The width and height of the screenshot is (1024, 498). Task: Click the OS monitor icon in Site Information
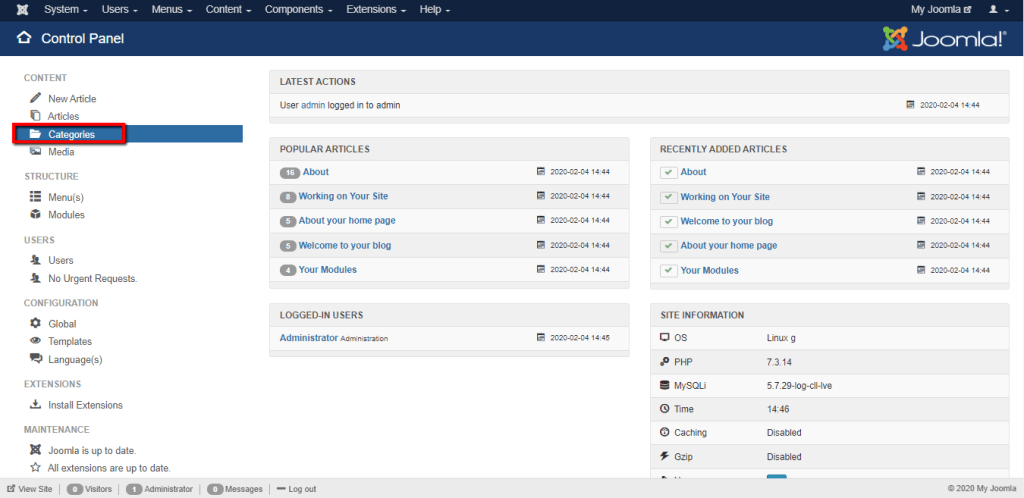click(665, 337)
